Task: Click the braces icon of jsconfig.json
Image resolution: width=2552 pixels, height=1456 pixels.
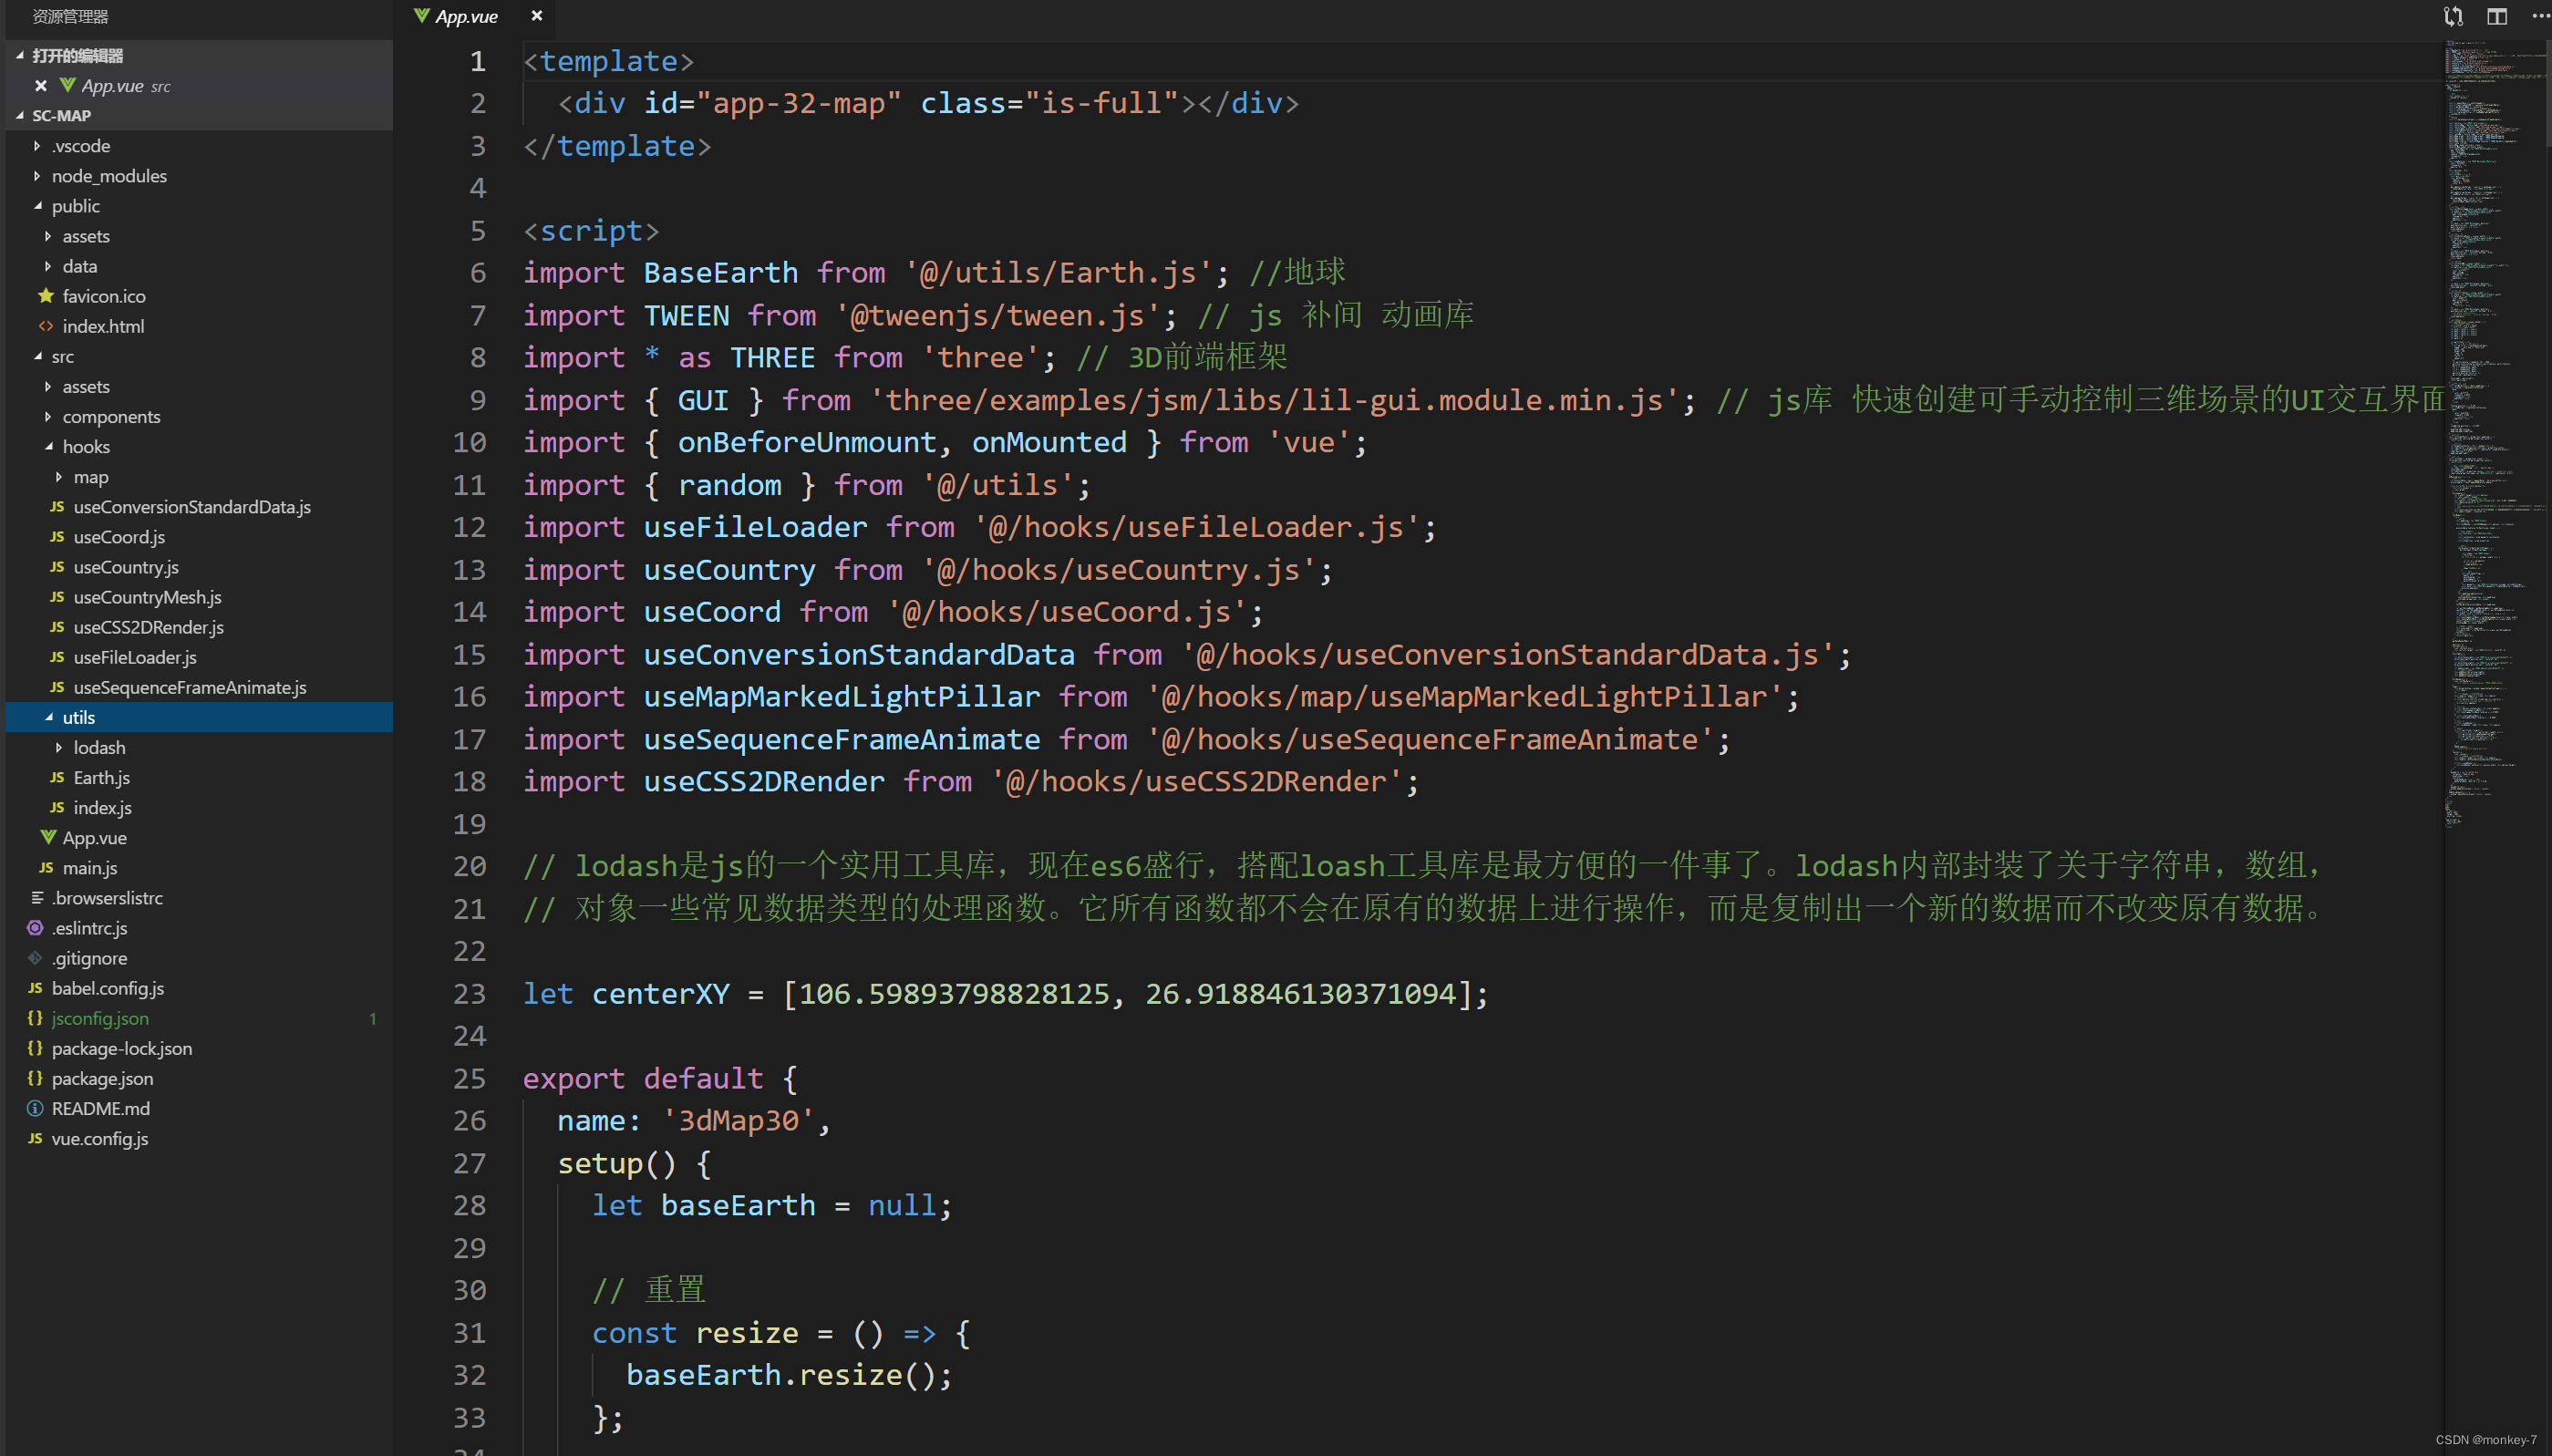Action: [x=35, y=1018]
